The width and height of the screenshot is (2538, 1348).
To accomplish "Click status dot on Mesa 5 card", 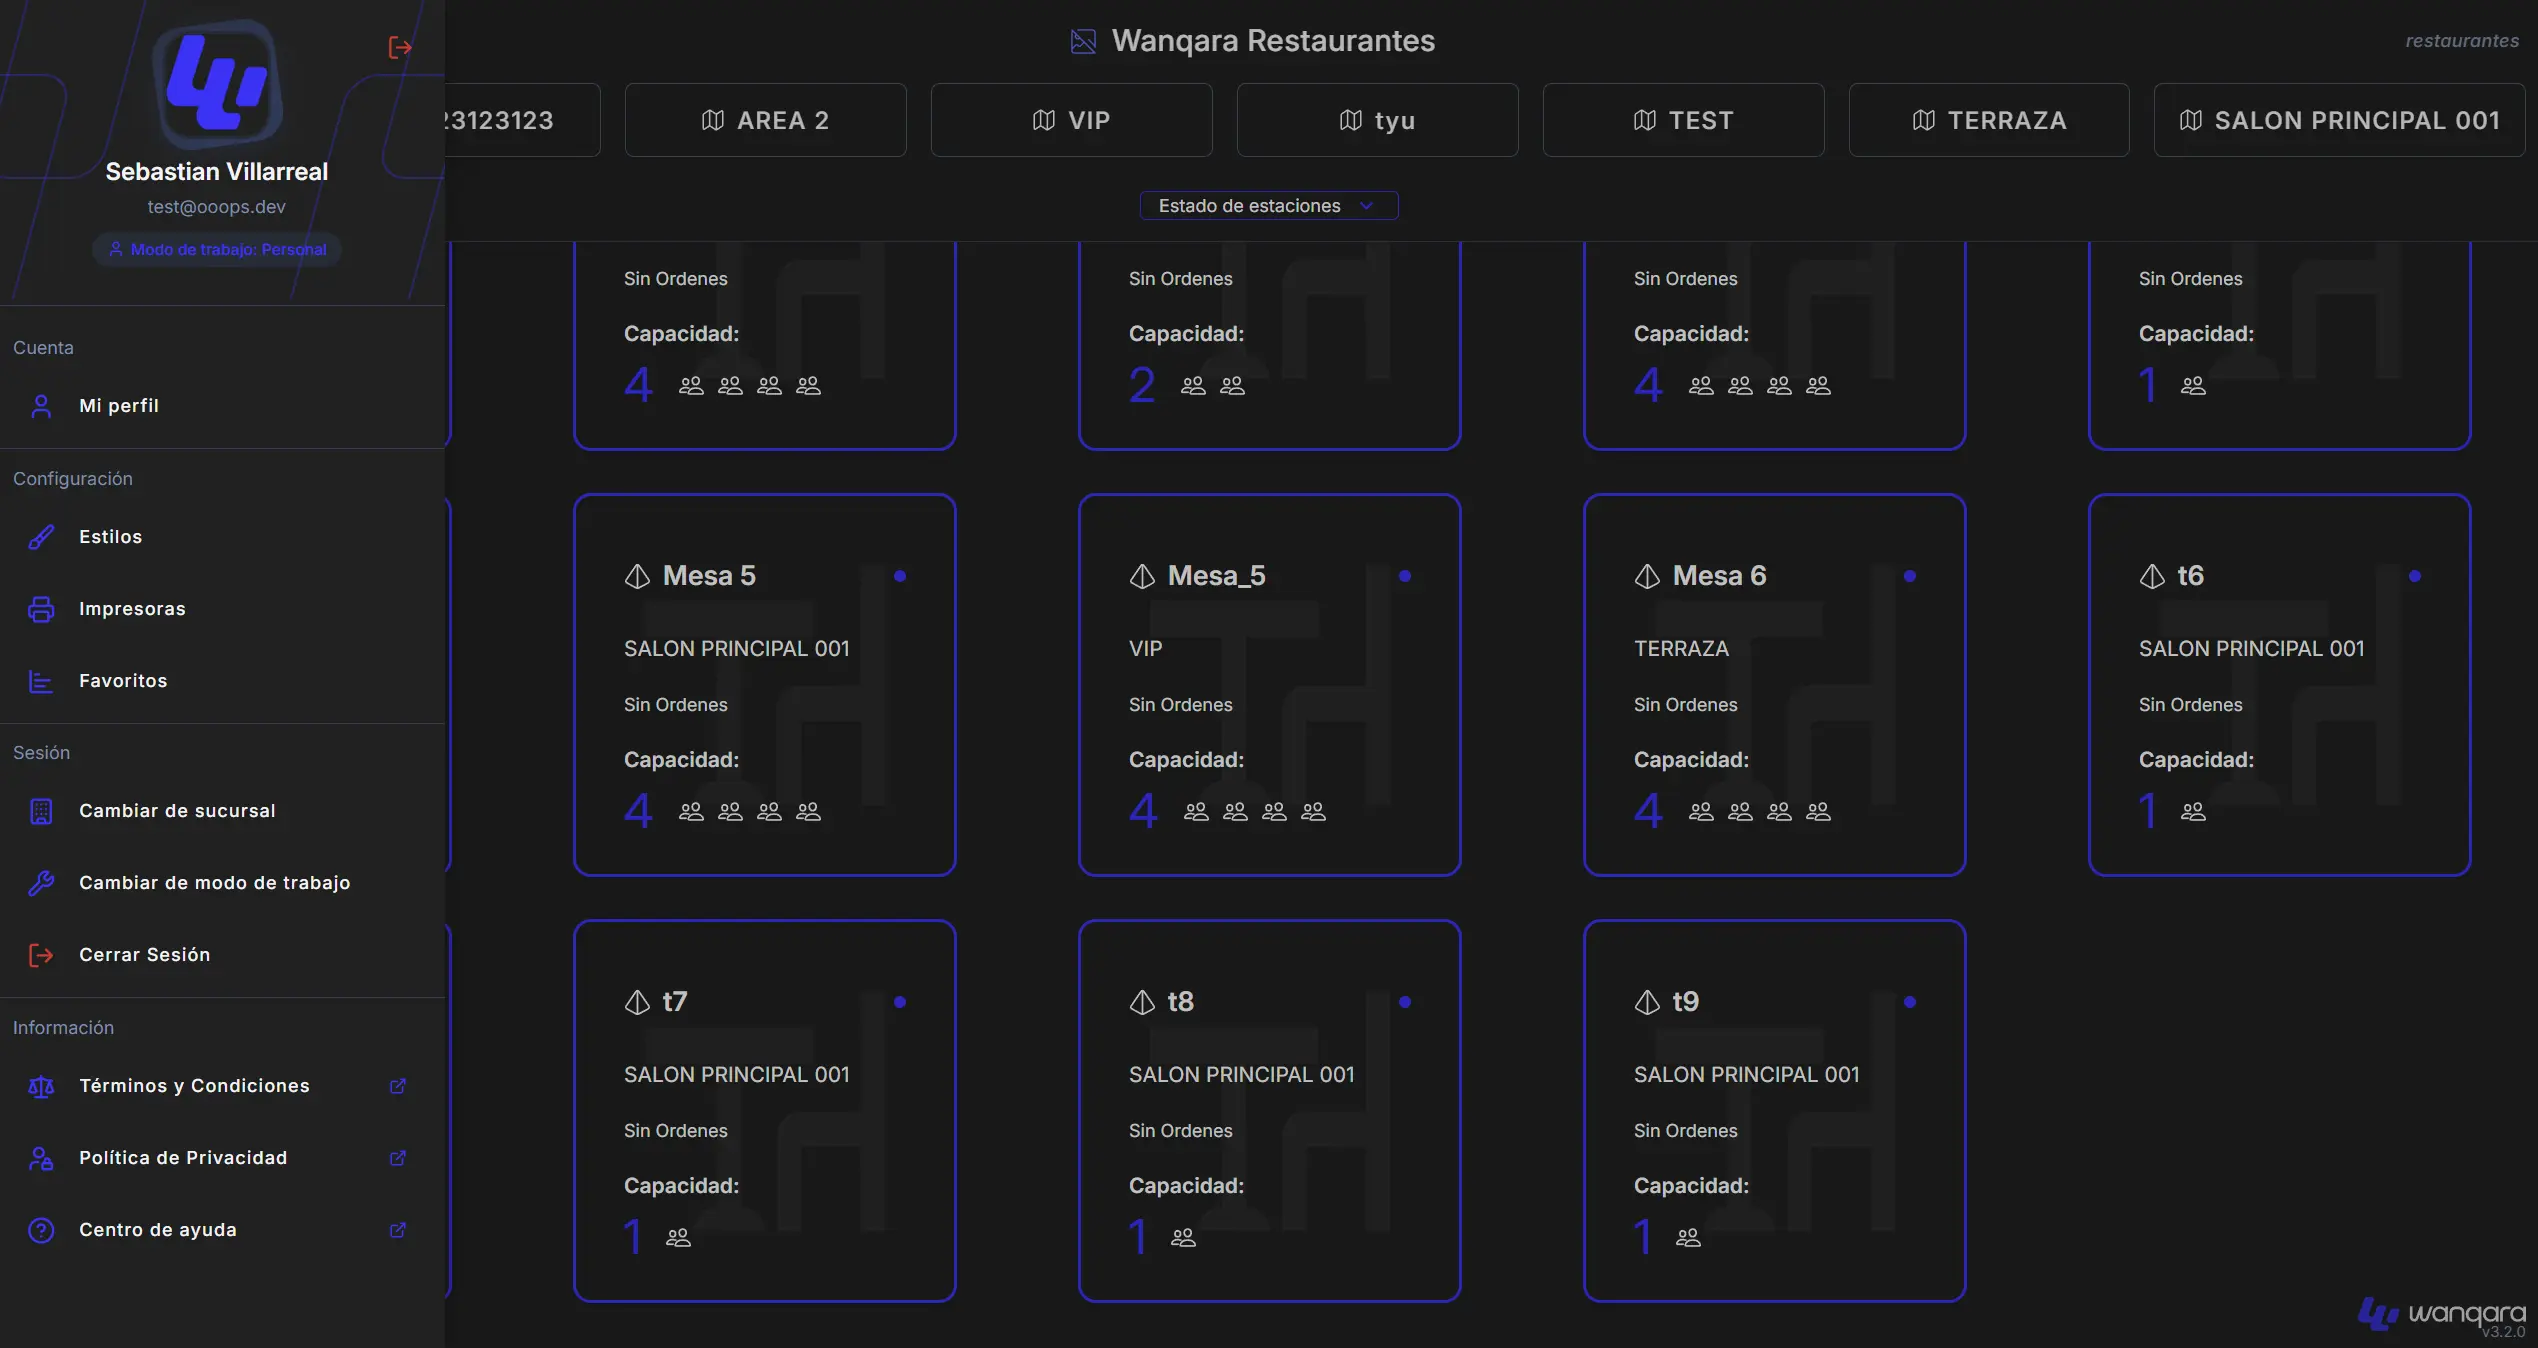I will pyautogui.click(x=900, y=576).
